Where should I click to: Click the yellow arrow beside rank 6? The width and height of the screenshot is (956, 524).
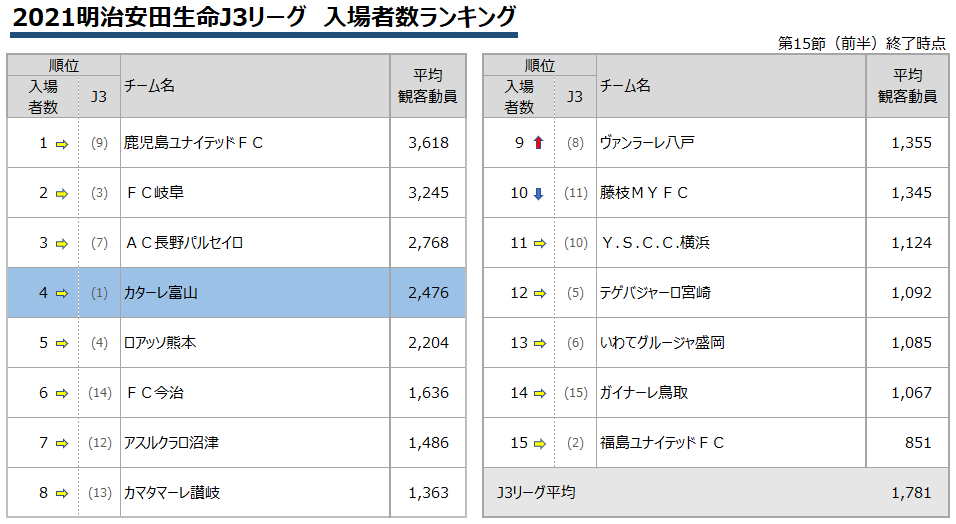[x=62, y=394]
